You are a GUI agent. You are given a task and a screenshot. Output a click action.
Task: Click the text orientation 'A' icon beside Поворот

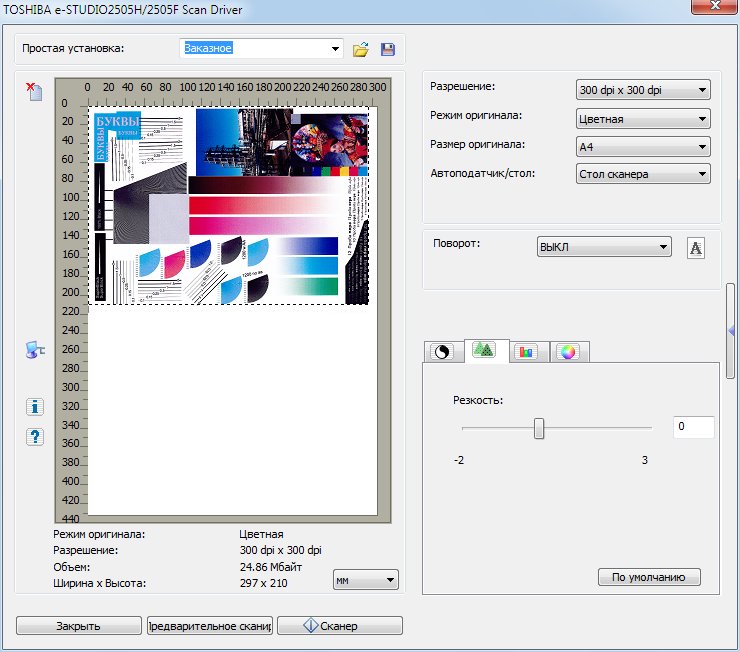(x=696, y=248)
